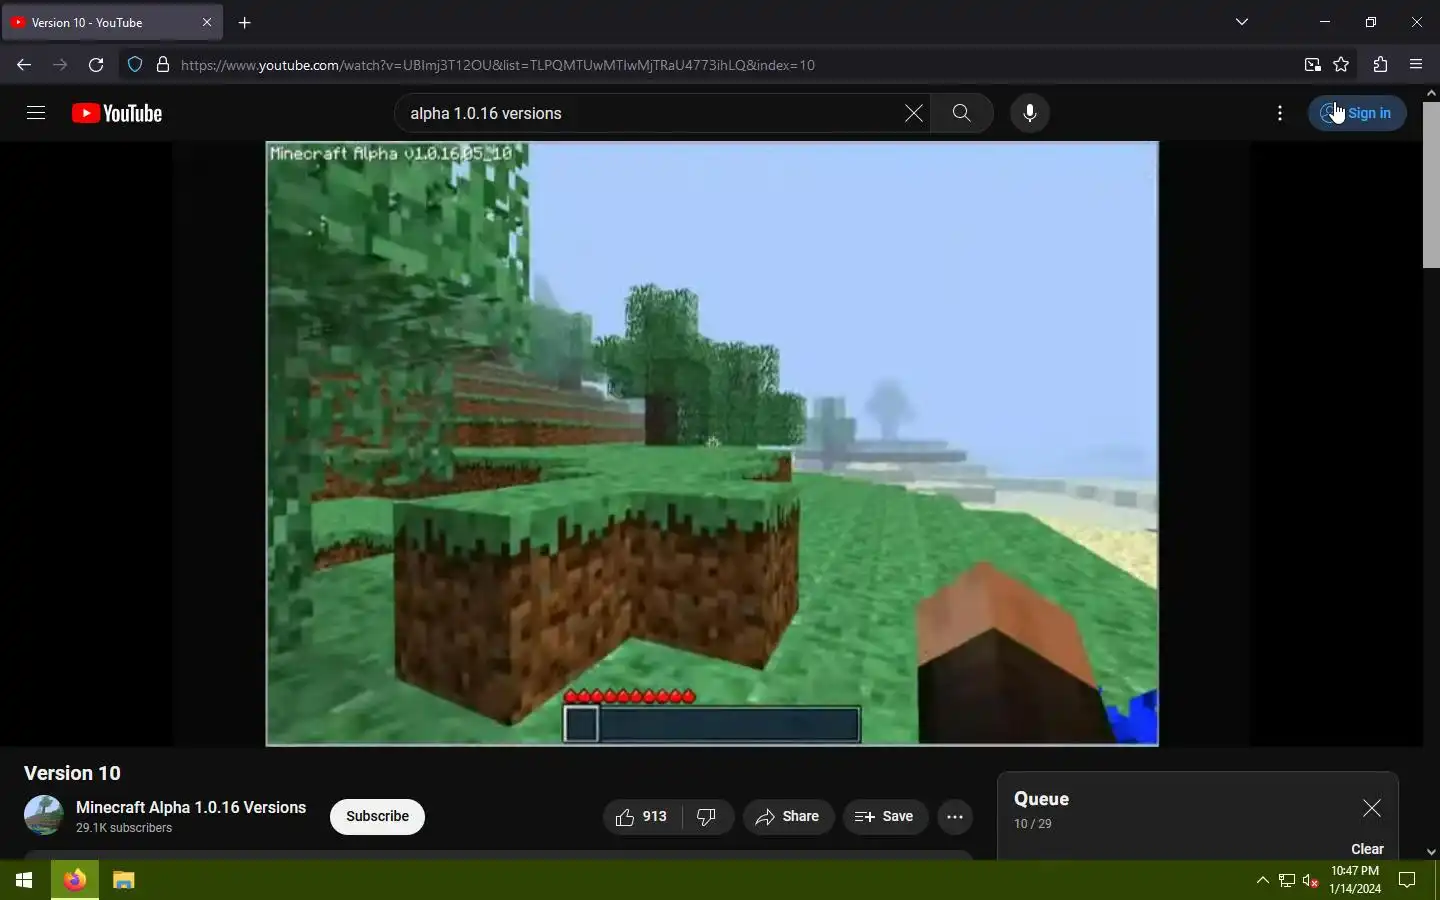Start voice search with microphone icon
The image size is (1440, 900).
click(x=1030, y=113)
